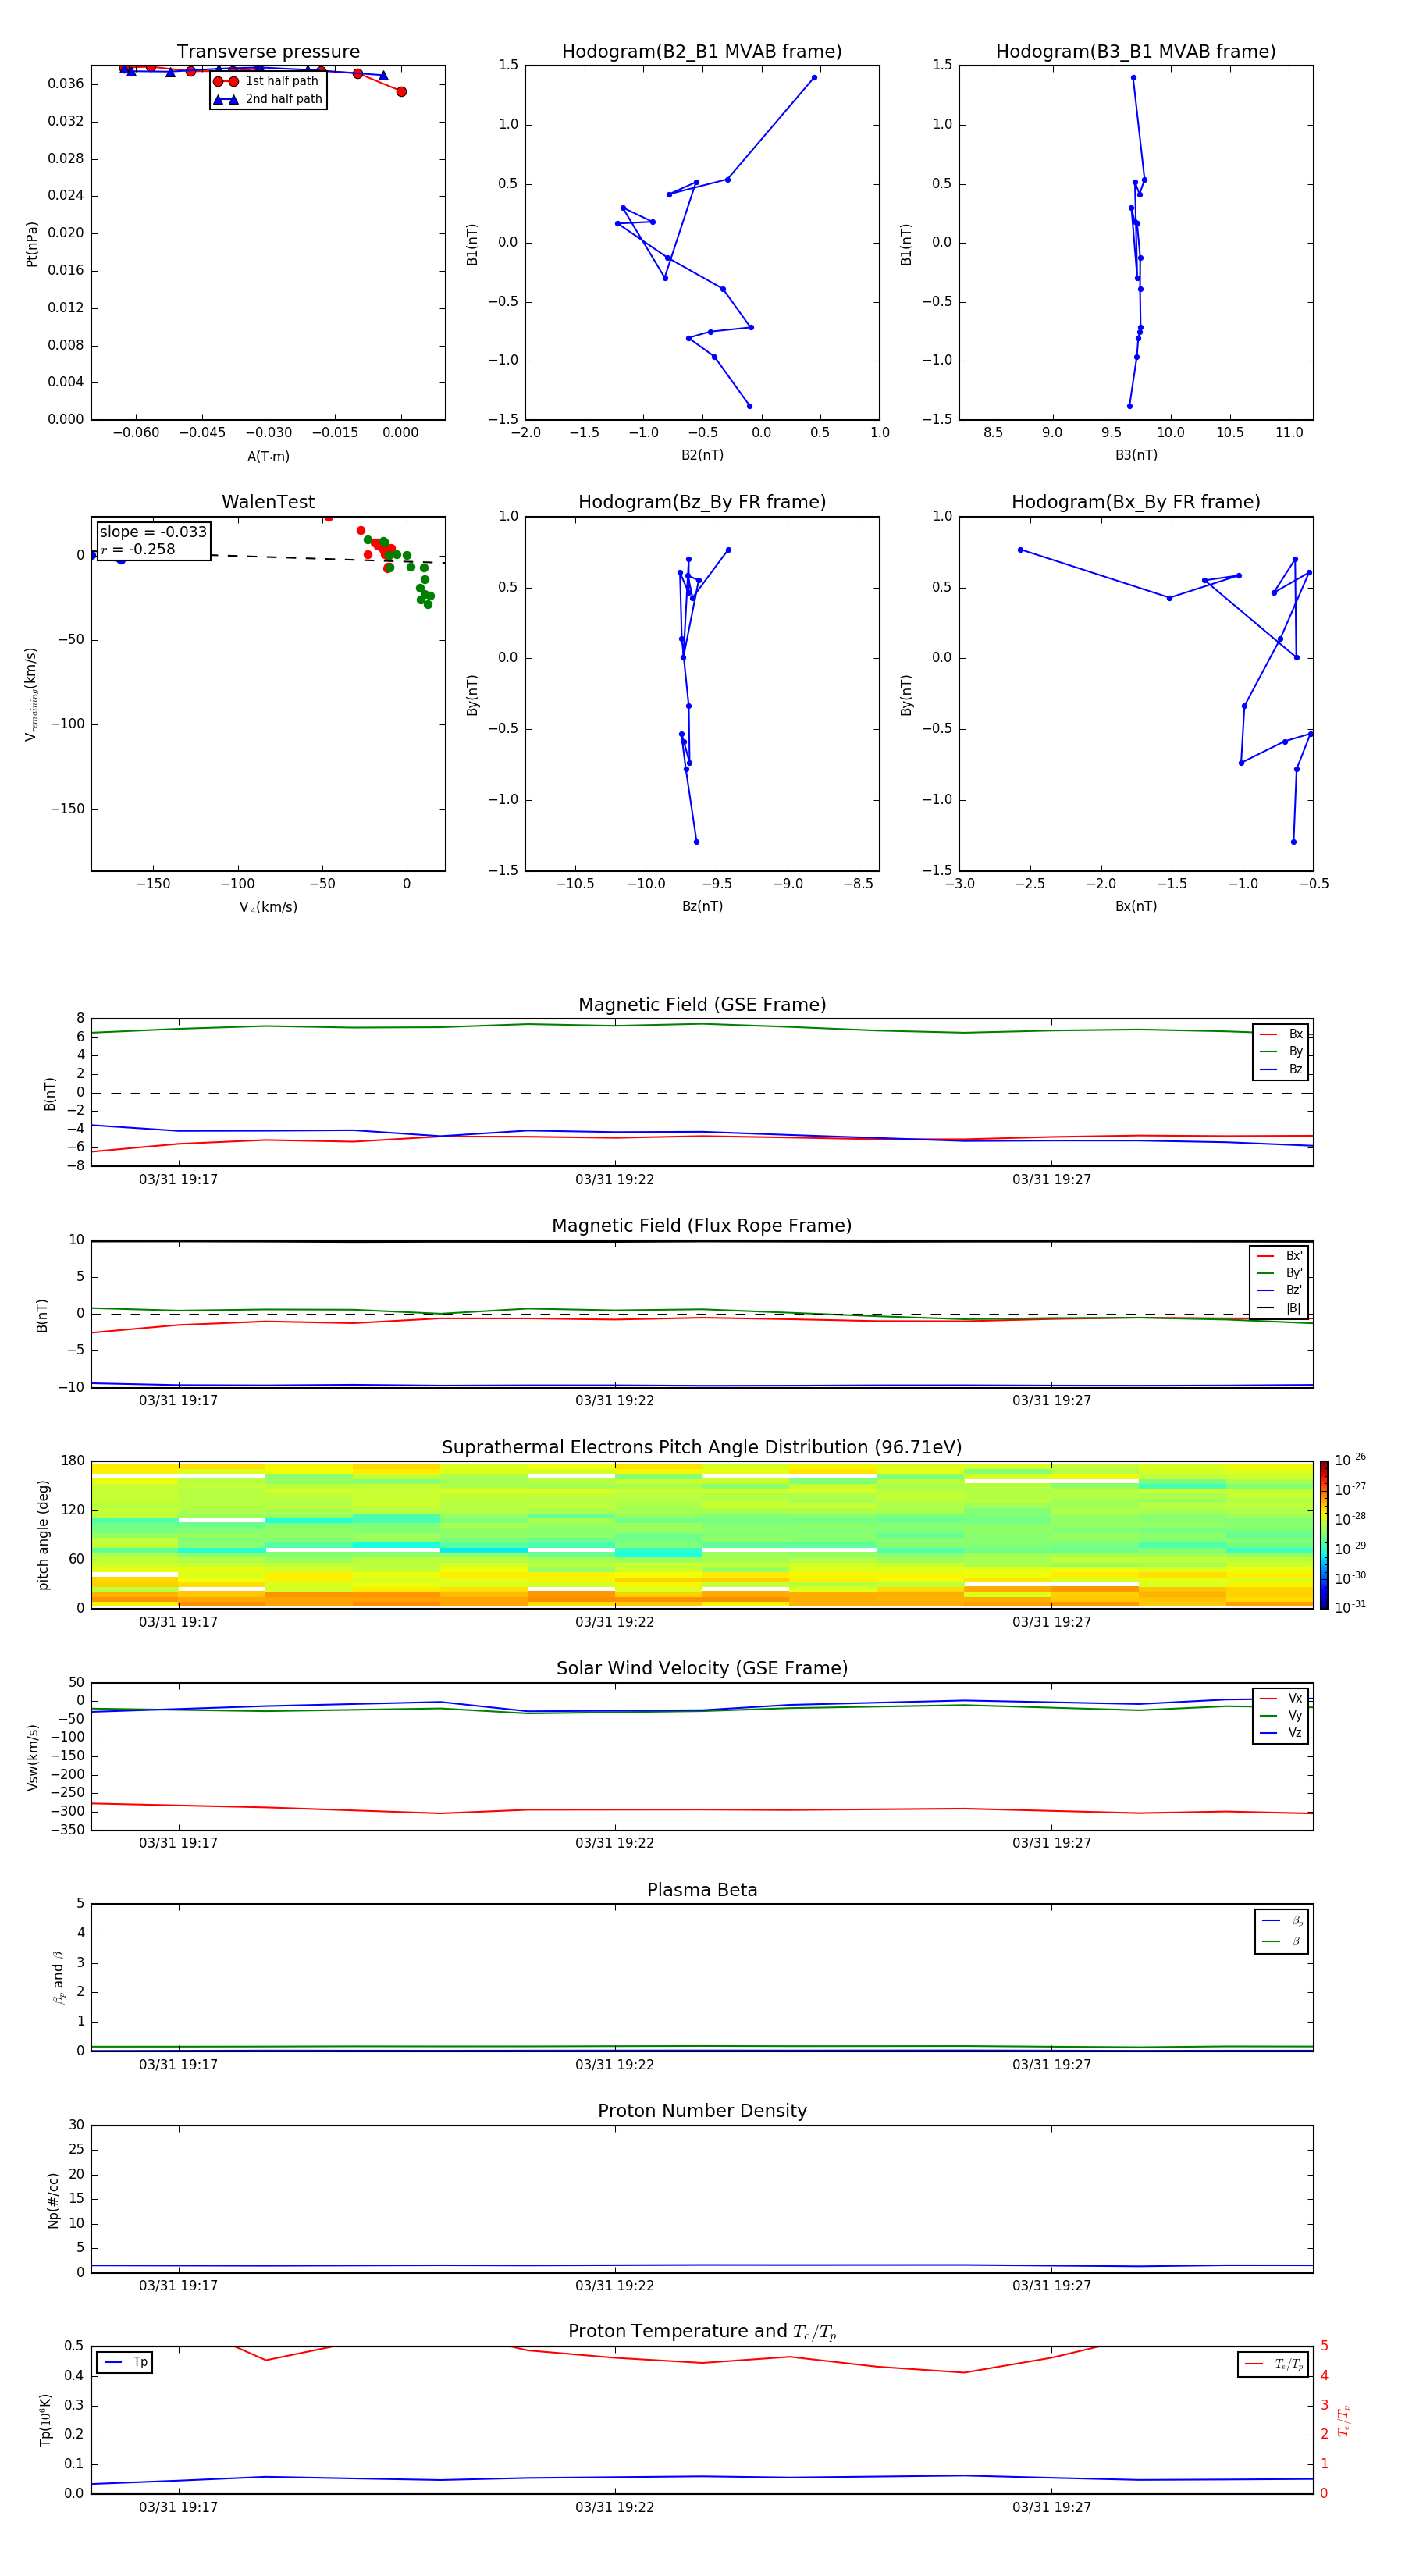Click the A(T·m) axis label
1405x2576 pixels.
point(268,456)
